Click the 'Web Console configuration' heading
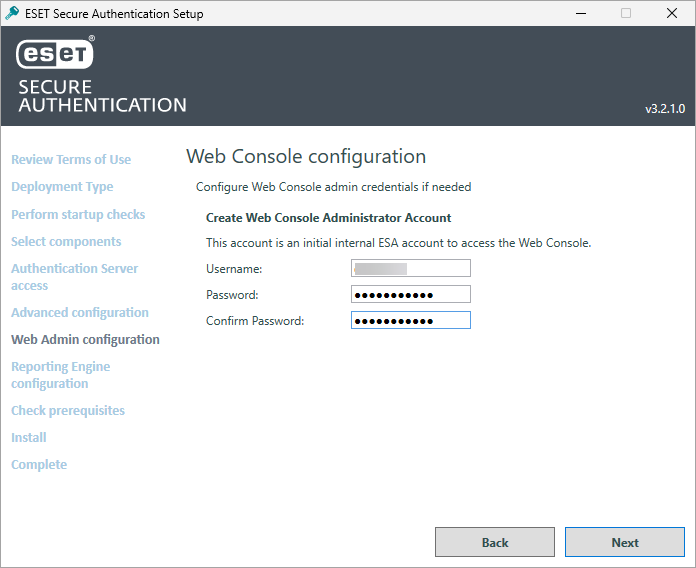696x568 pixels. click(x=306, y=156)
